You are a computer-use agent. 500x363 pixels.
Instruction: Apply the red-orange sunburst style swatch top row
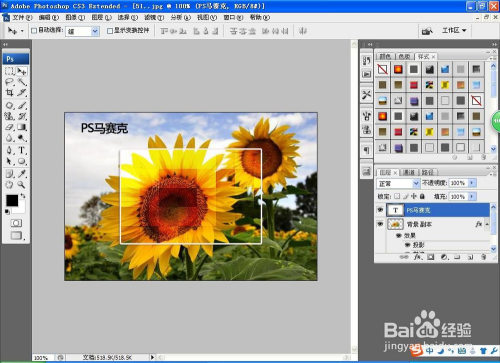tap(398, 69)
